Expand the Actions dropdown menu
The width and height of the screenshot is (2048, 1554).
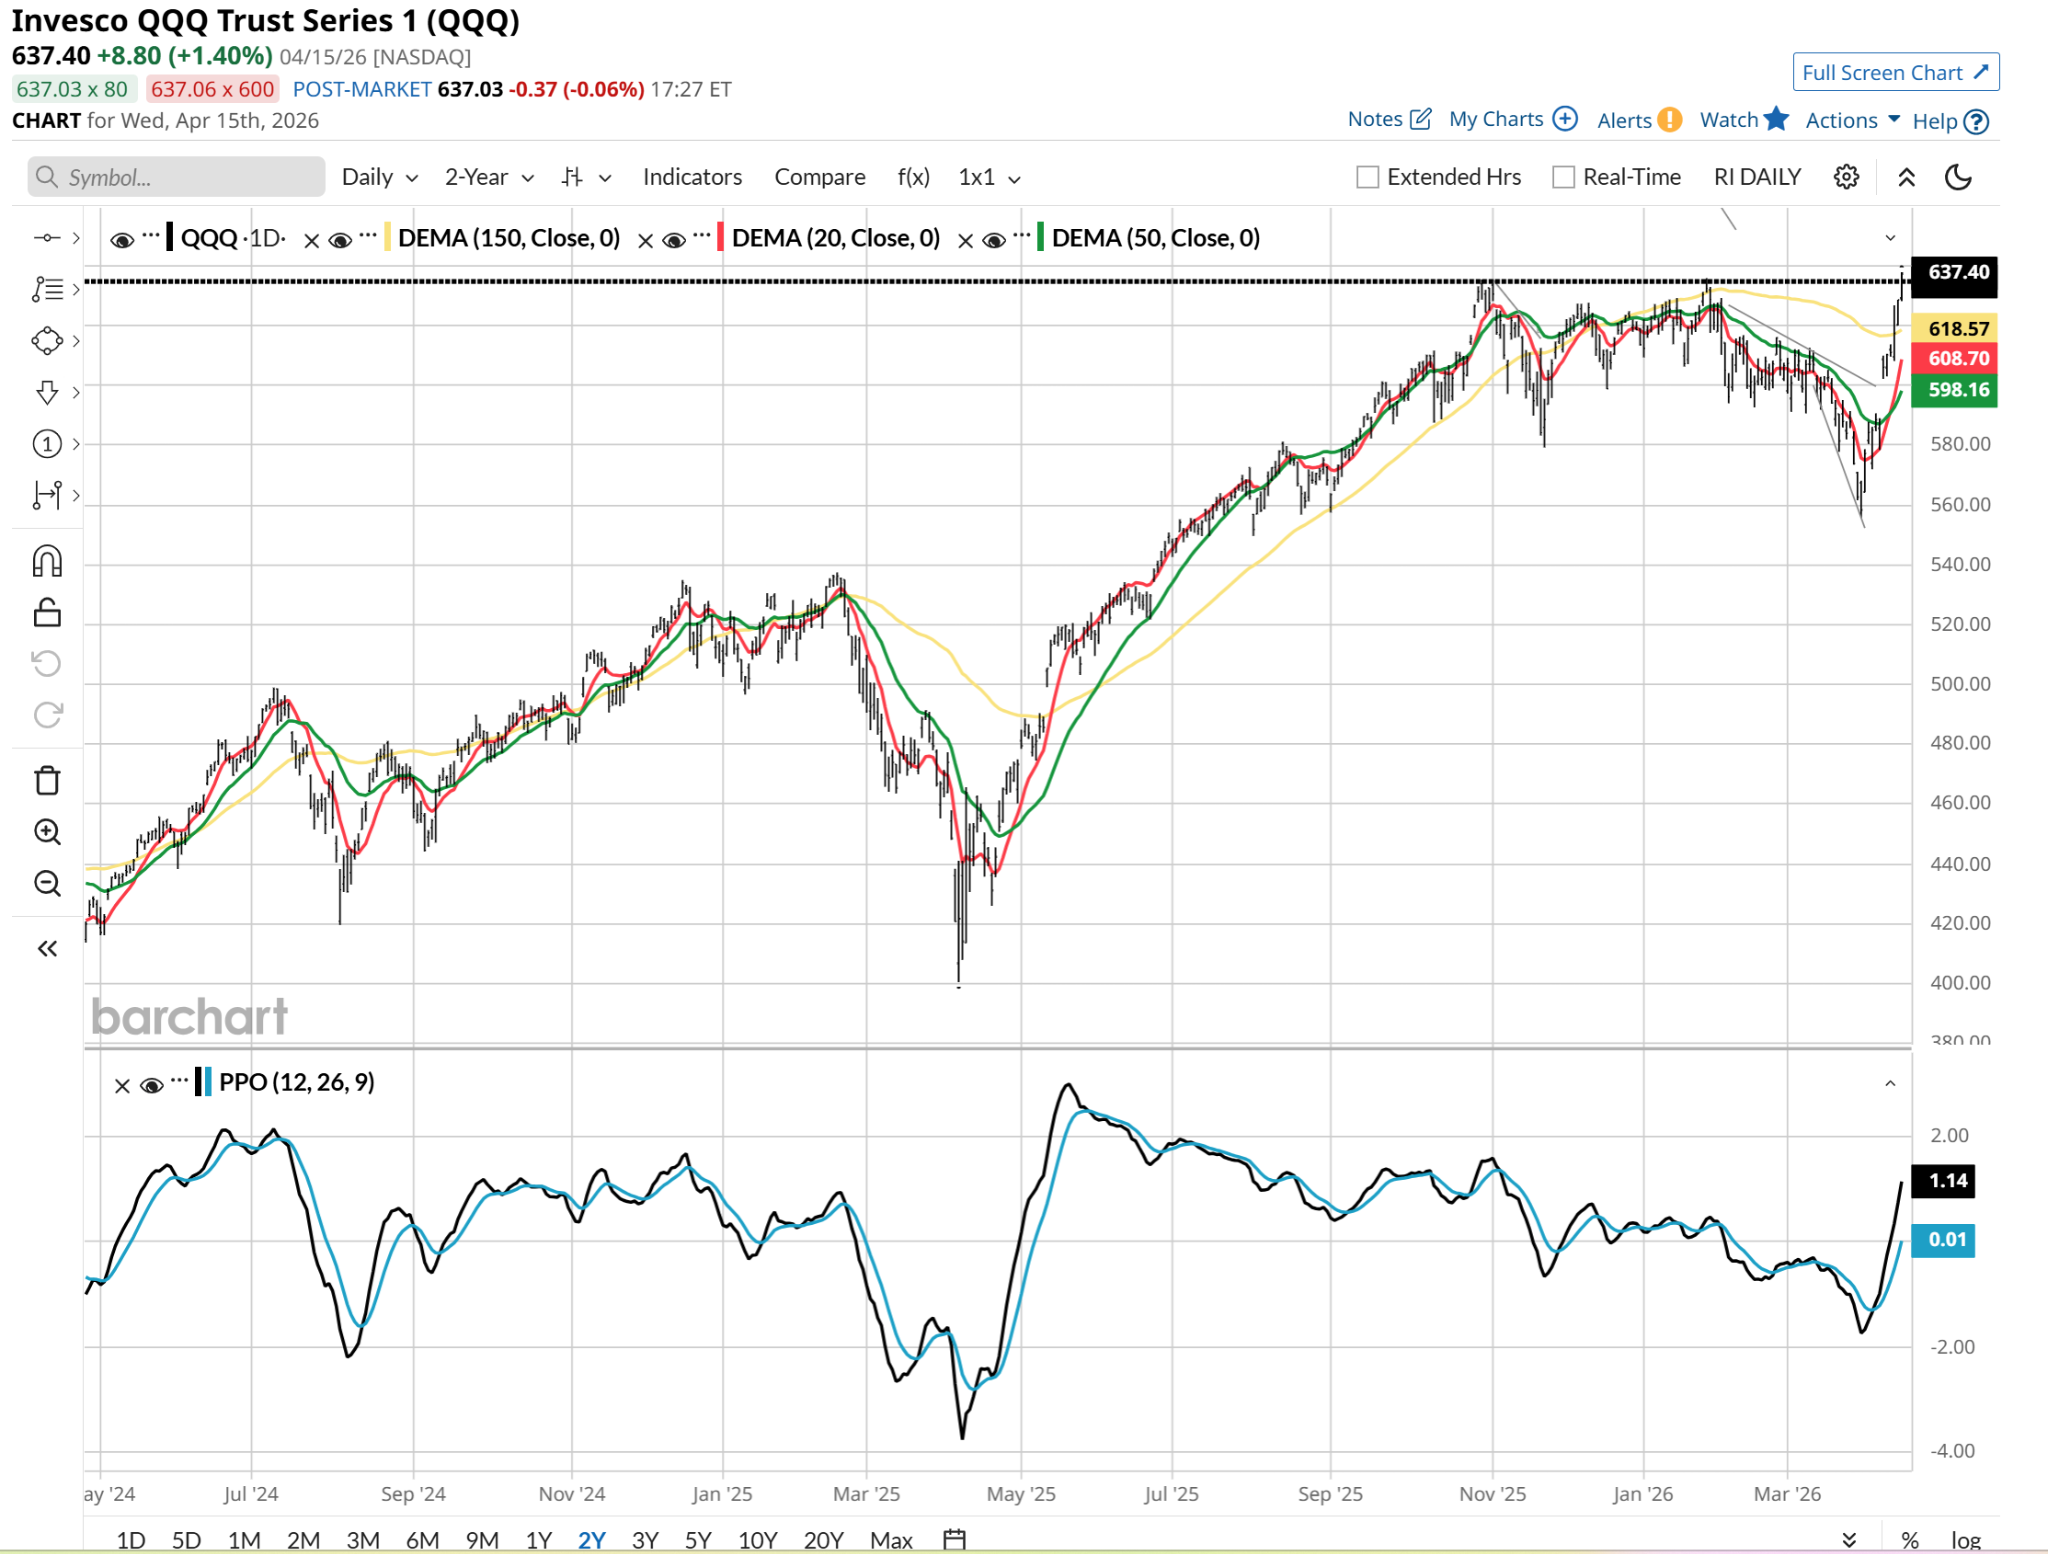[1852, 120]
